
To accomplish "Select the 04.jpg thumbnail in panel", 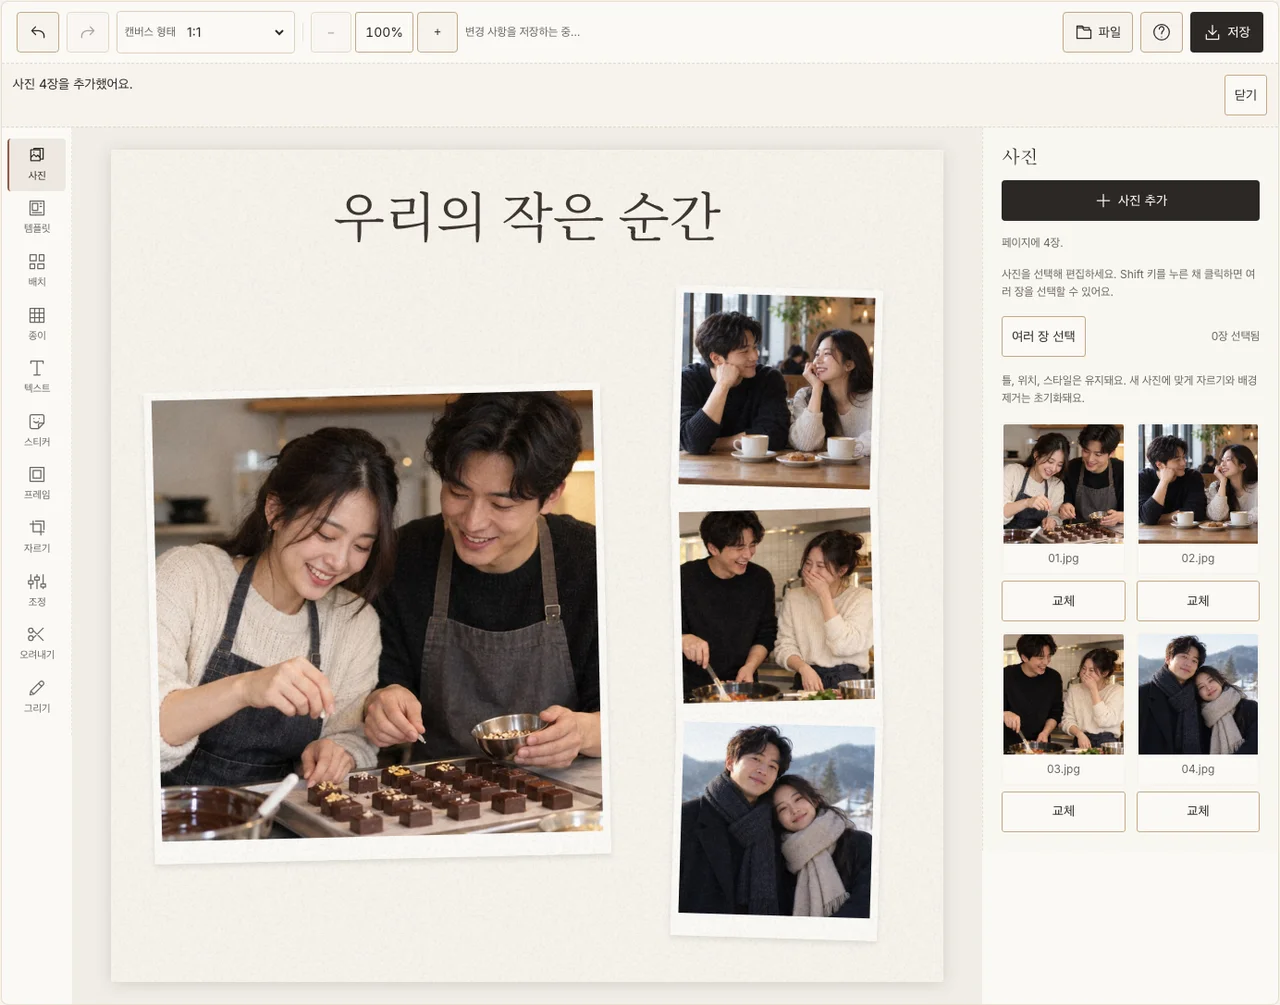I will tap(1198, 694).
